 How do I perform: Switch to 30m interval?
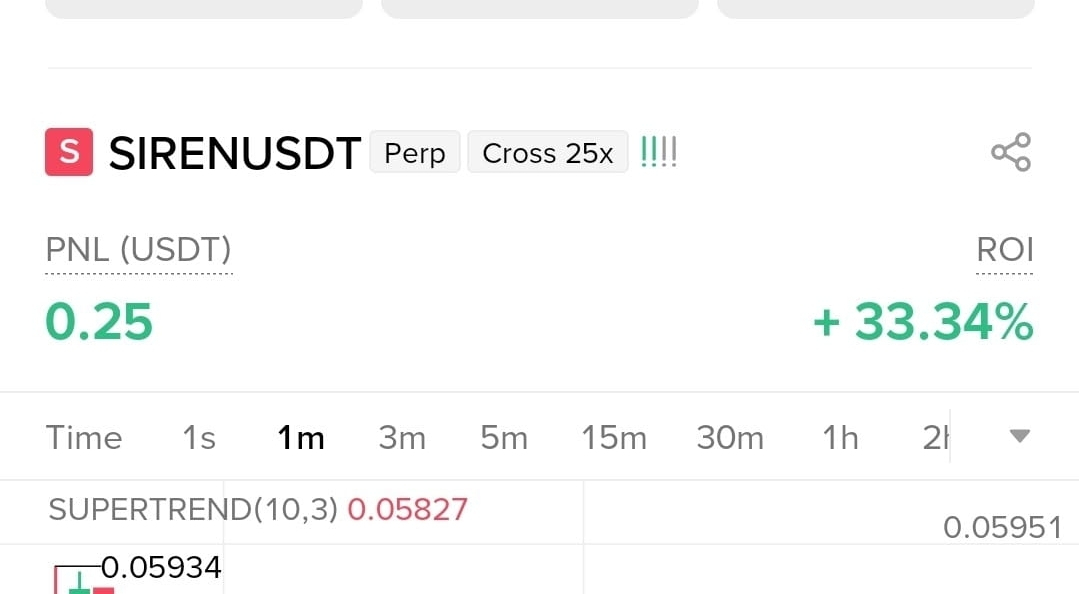(x=730, y=438)
